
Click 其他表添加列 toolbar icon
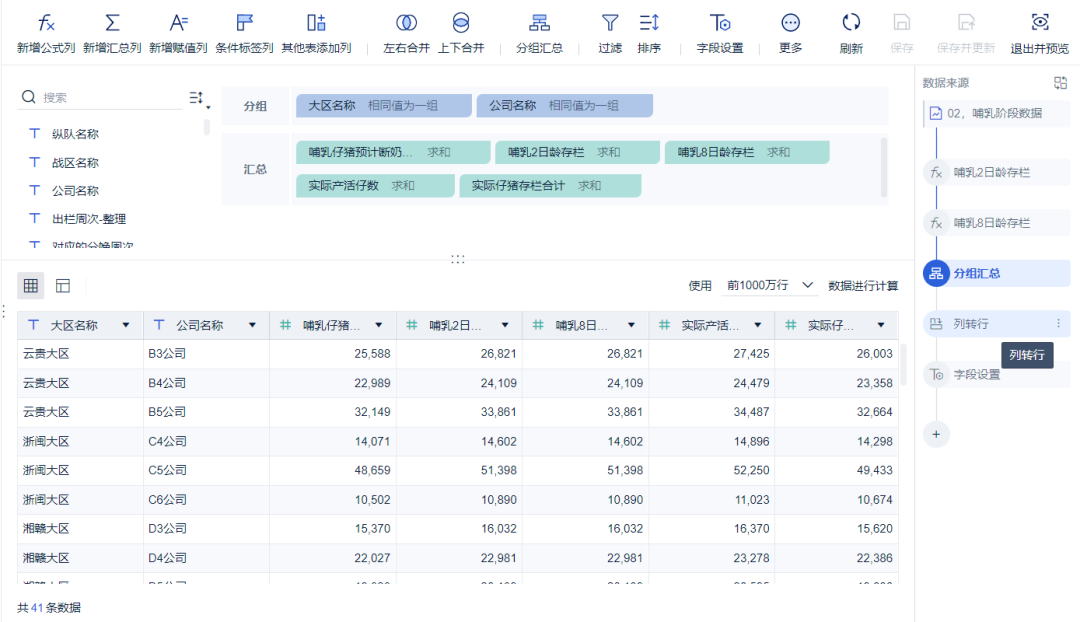[x=316, y=23]
